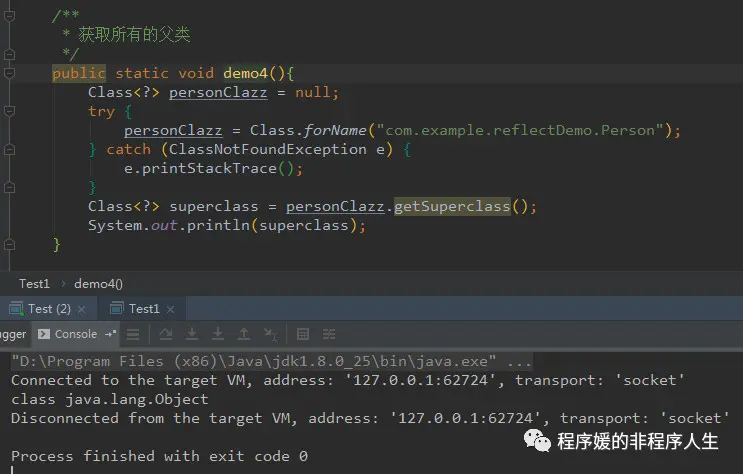Select demo4() in the breadcrumb bar

[x=98, y=284]
